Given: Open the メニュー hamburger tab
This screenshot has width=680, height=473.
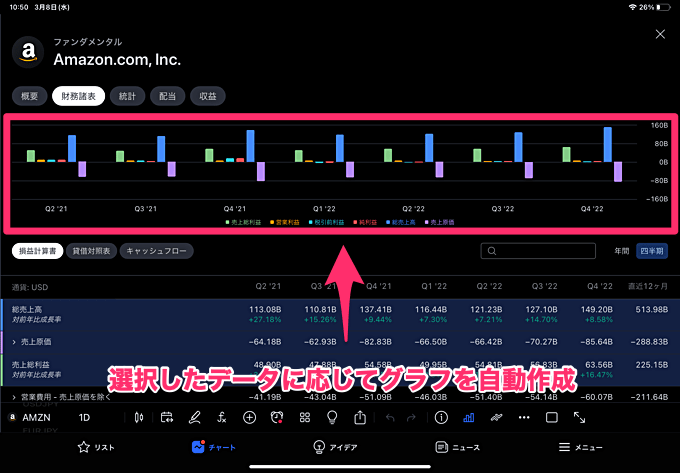Looking at the screenshot, I should point(580,447).
